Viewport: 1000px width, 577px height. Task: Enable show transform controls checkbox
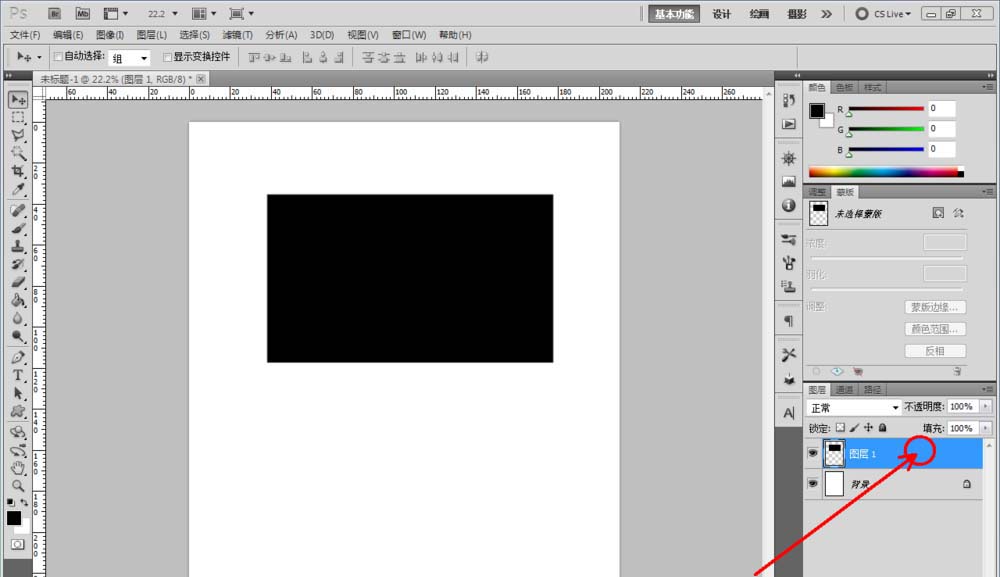tap(167, 57)
